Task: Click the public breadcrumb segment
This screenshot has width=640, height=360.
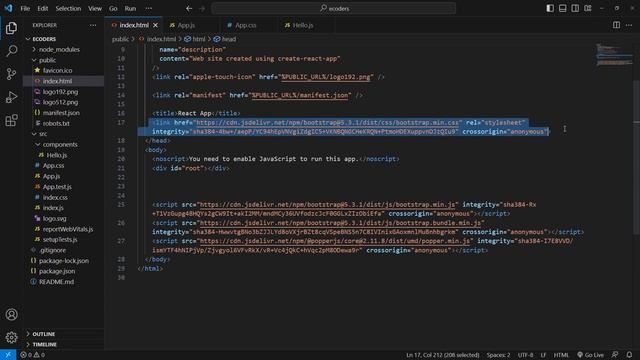Action: (x=120, y=39)
